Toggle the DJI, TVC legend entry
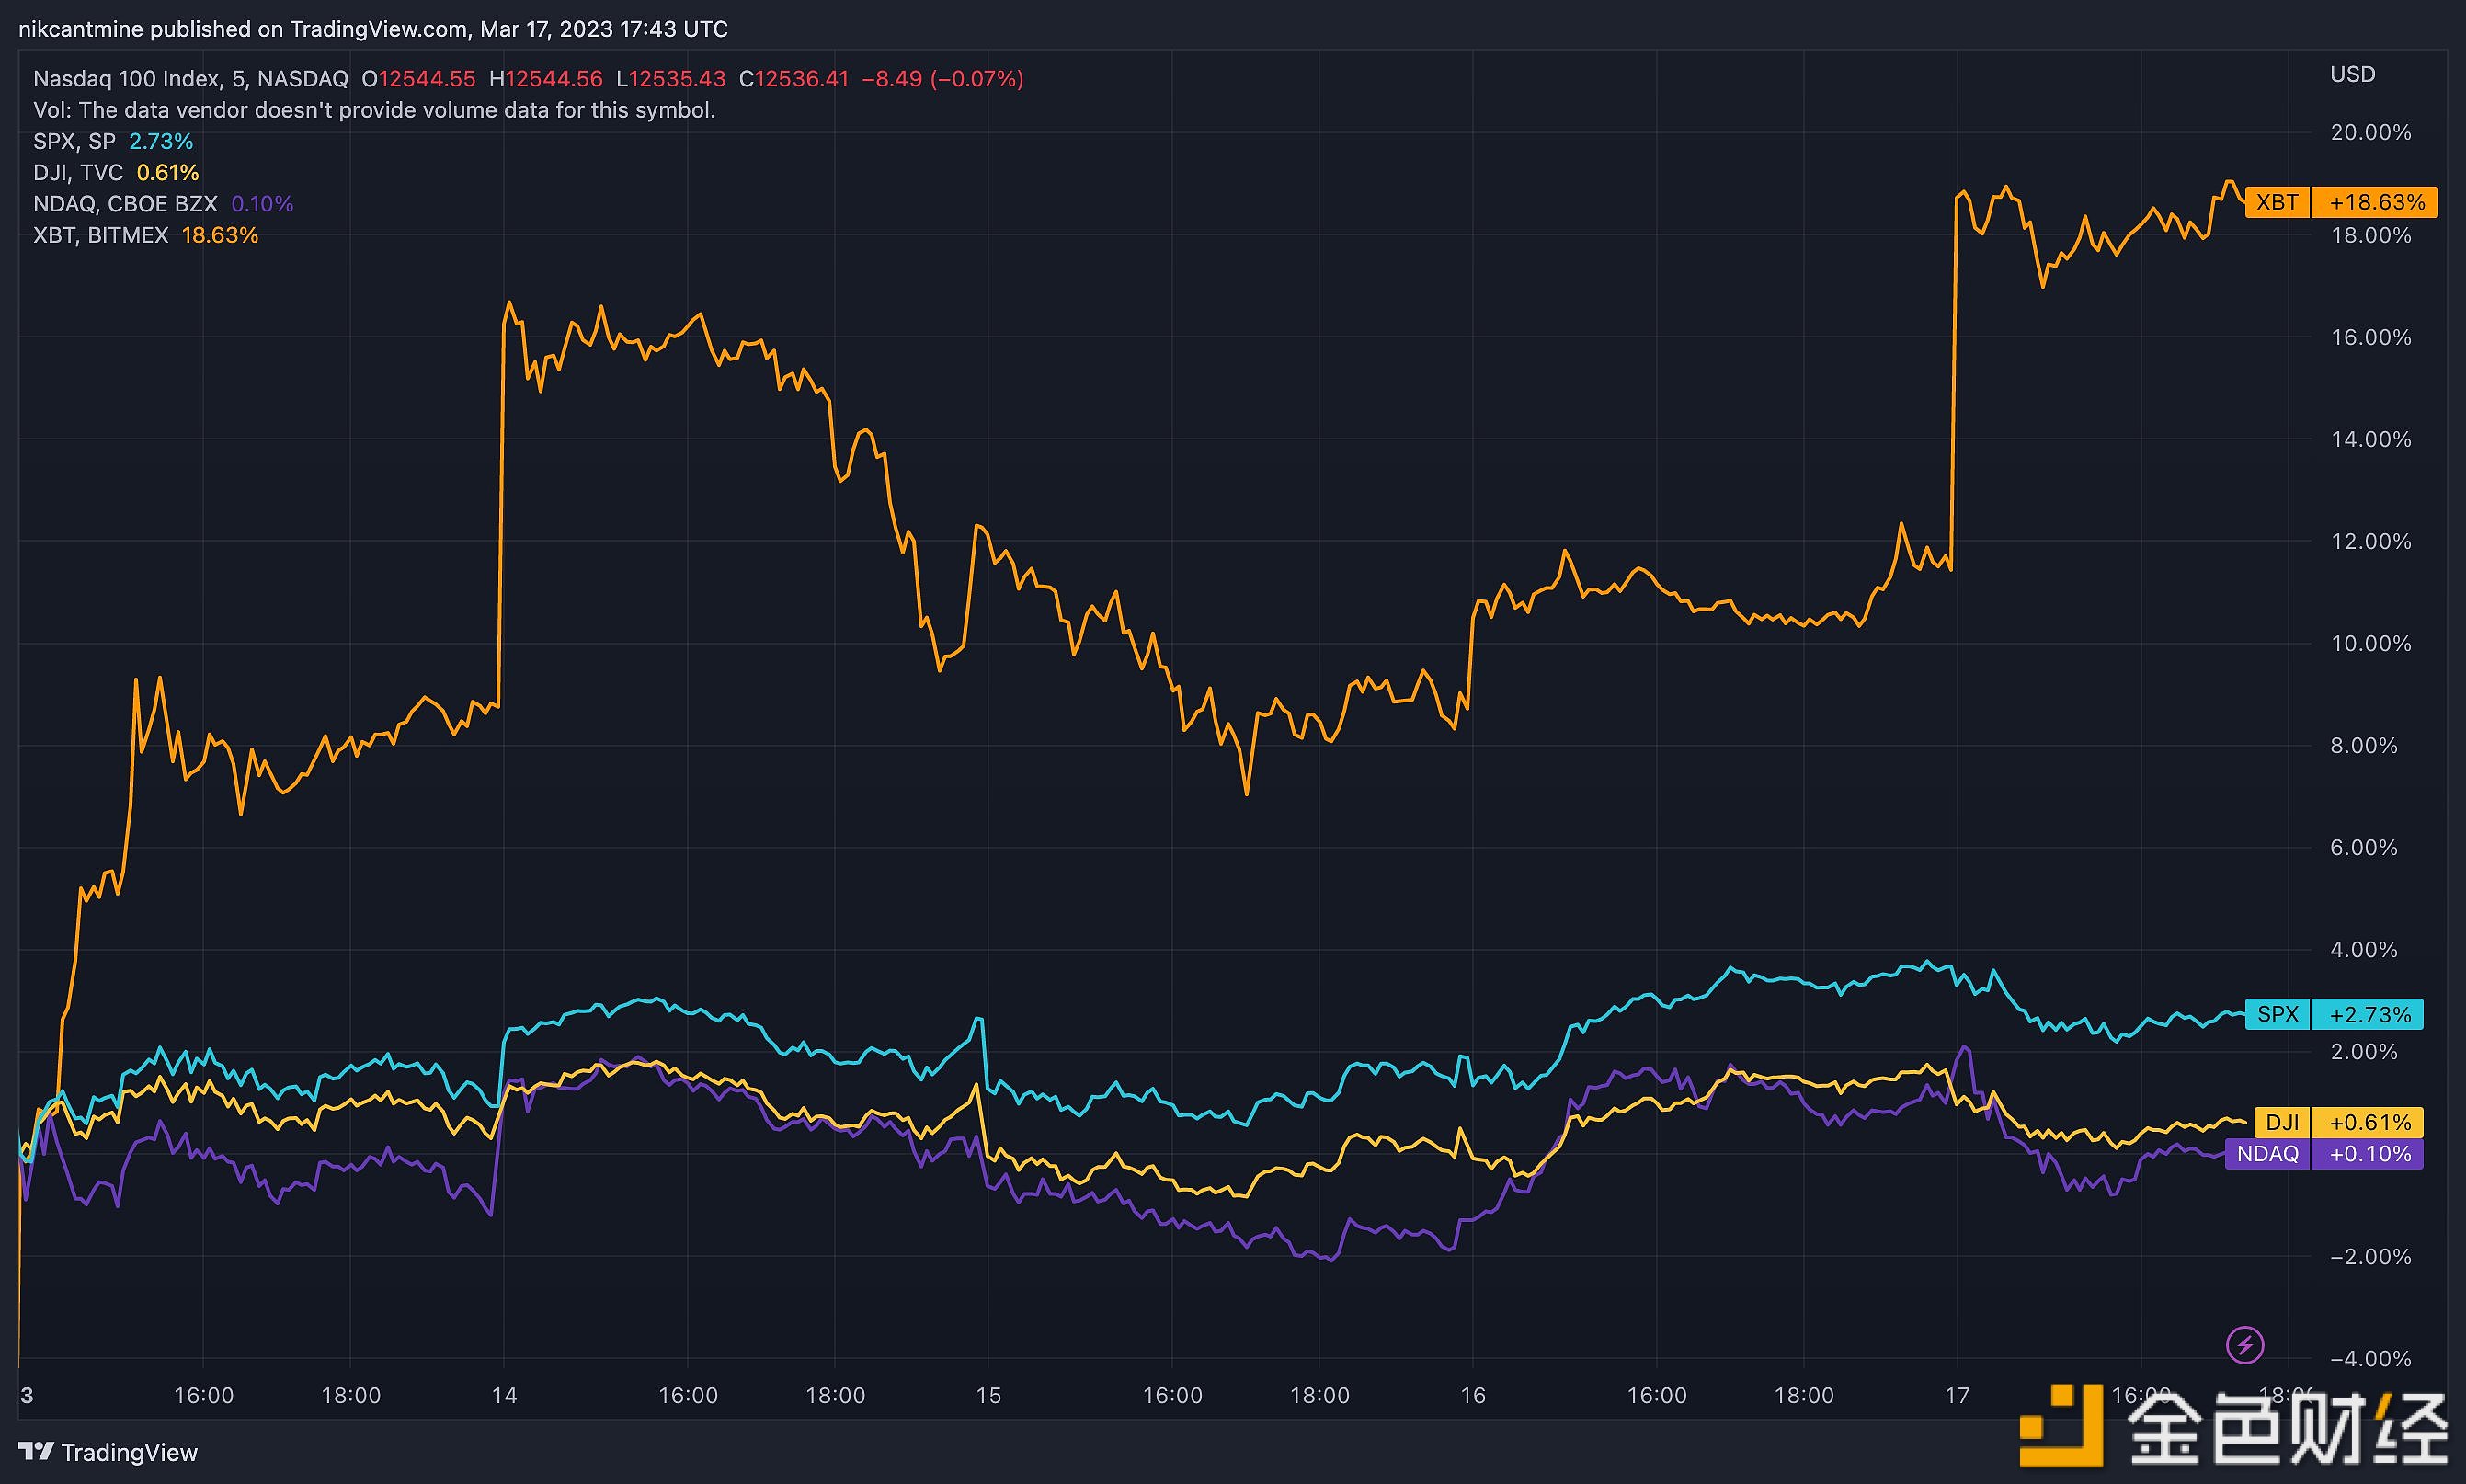This screenshot has width=2466, height=1484. click(x=78, y=173)
